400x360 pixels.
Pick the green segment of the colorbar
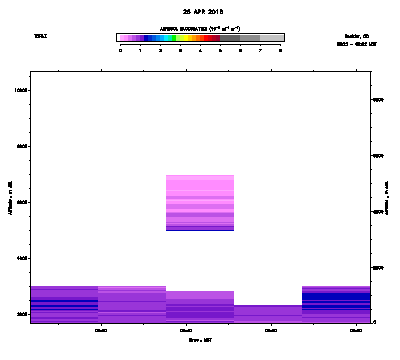click(x=174, y=38)
